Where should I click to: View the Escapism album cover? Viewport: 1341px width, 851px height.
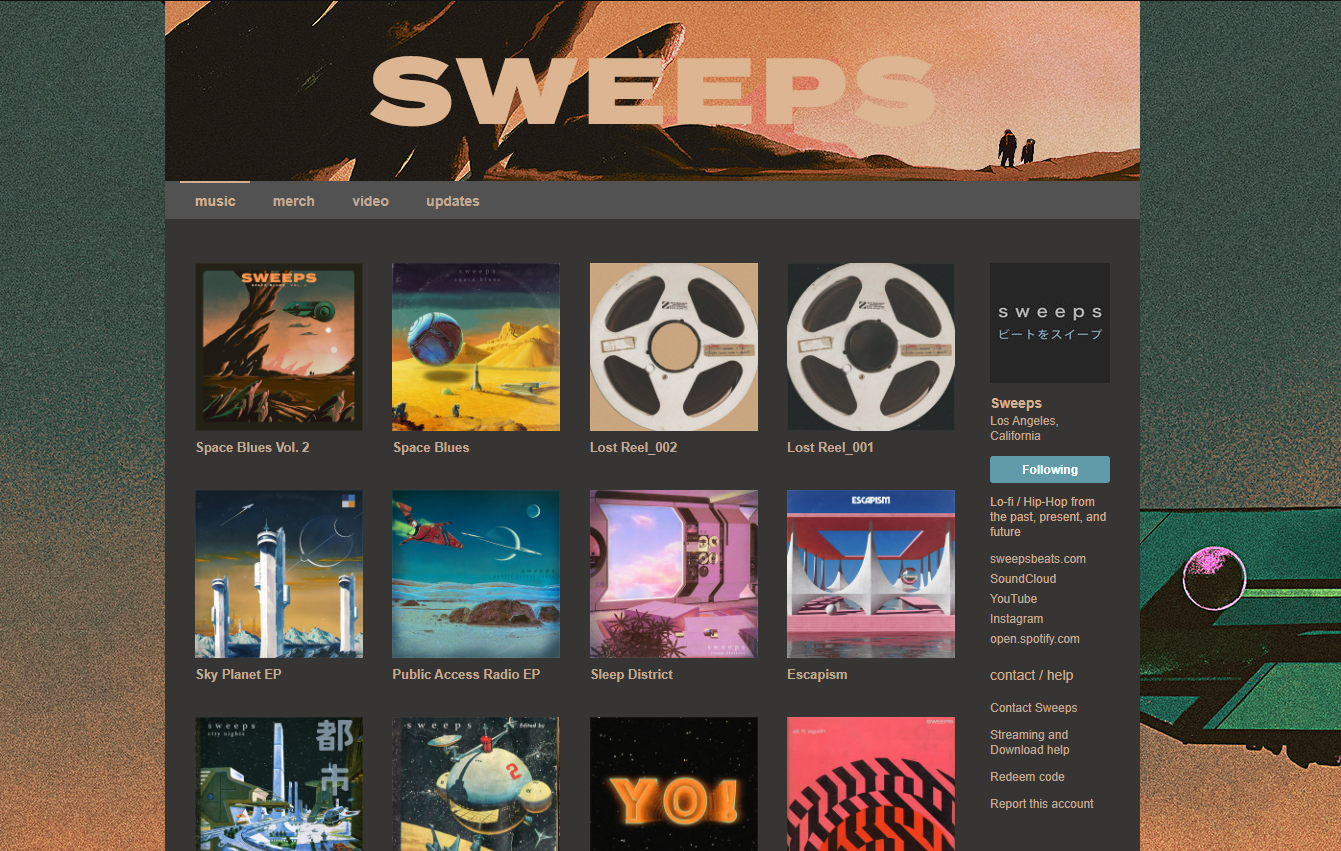871,574
